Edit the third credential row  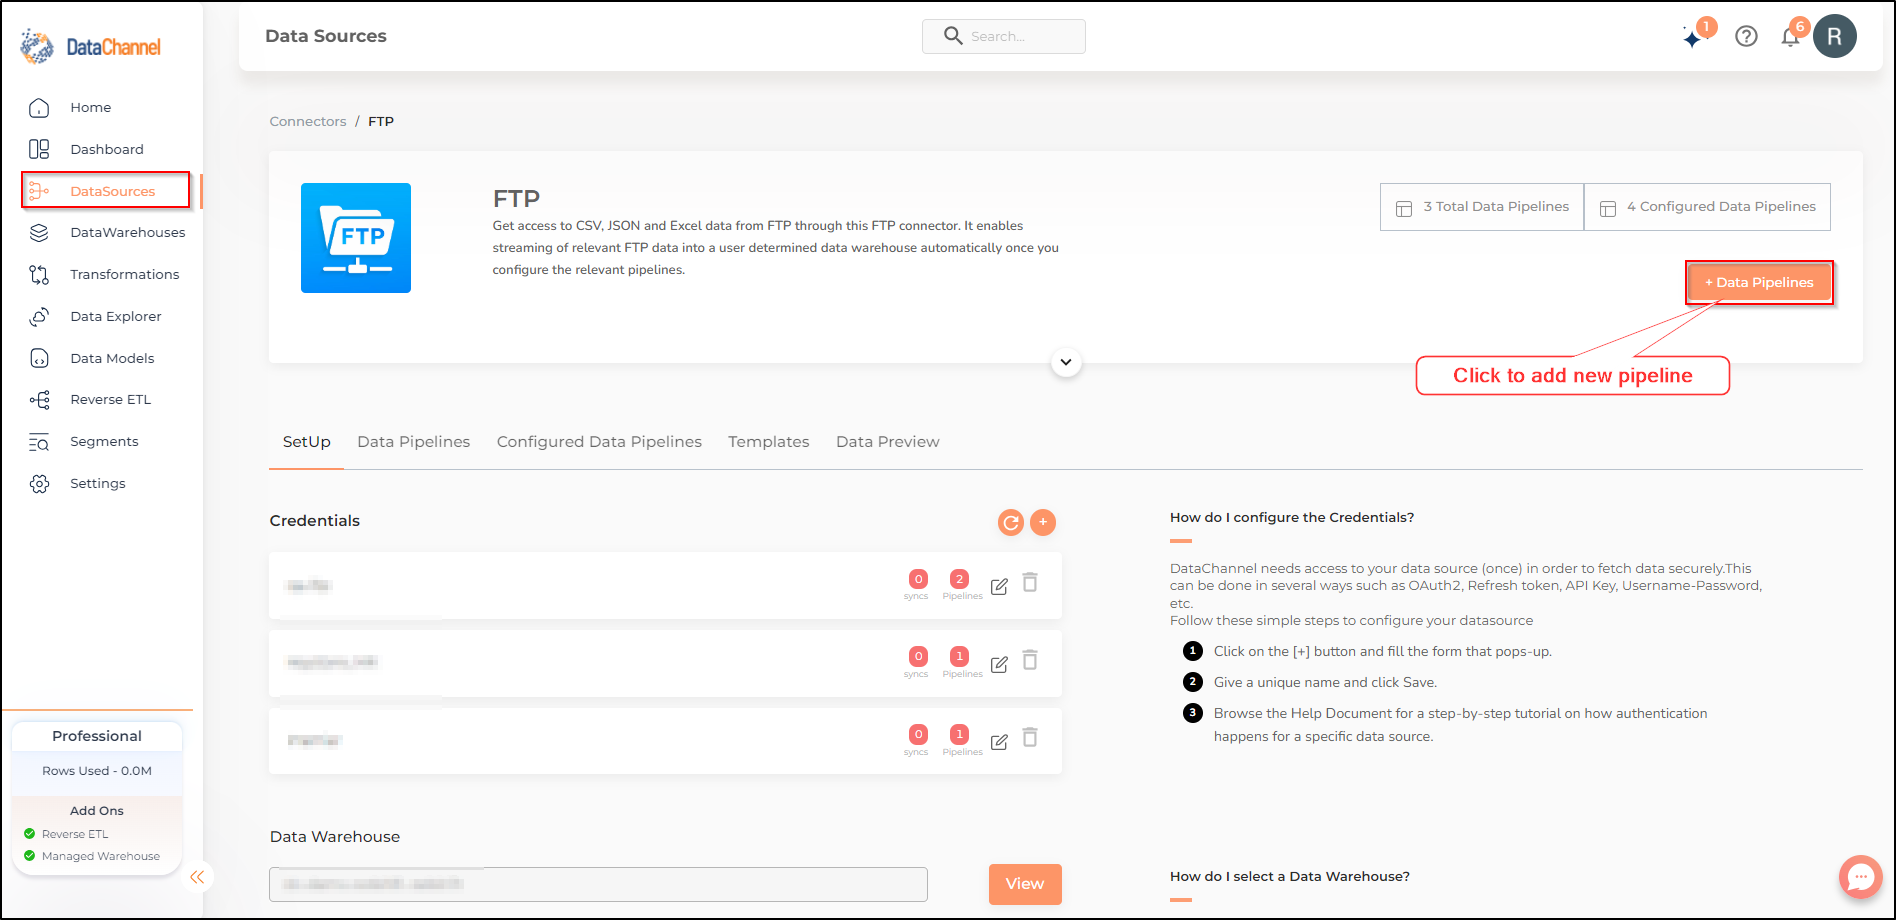click(999, 742)
